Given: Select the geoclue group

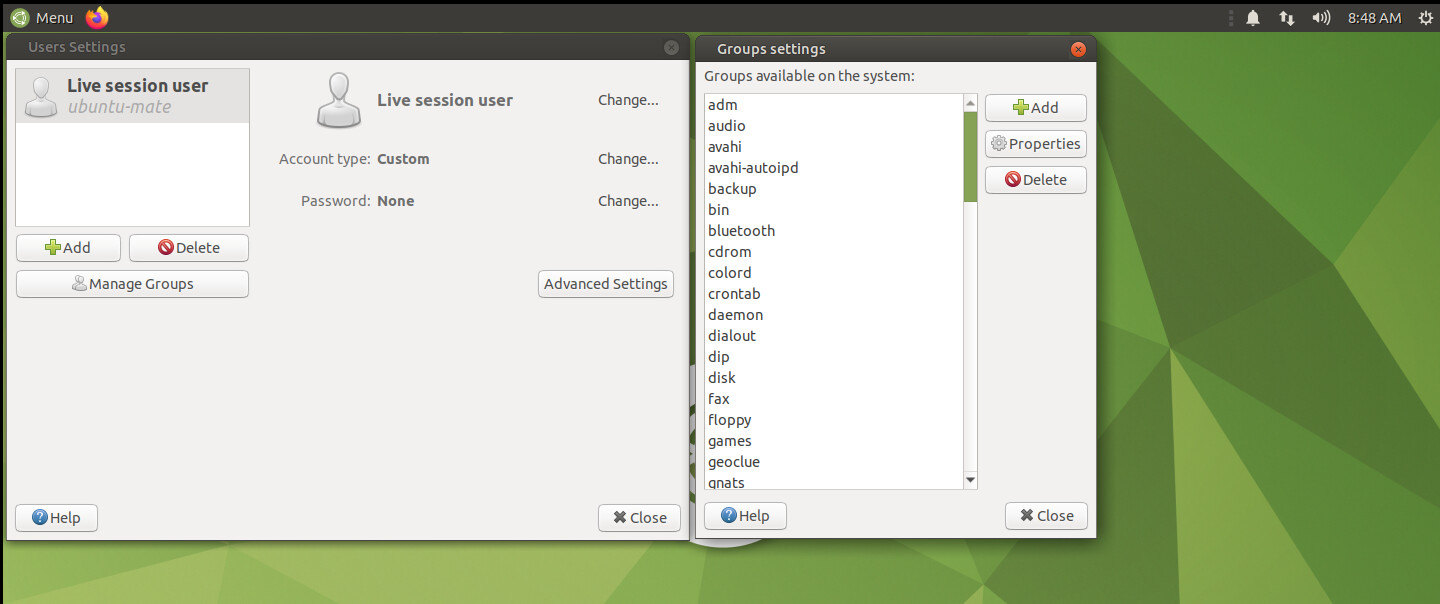Looking at the screenshot, I should point(834,462).
